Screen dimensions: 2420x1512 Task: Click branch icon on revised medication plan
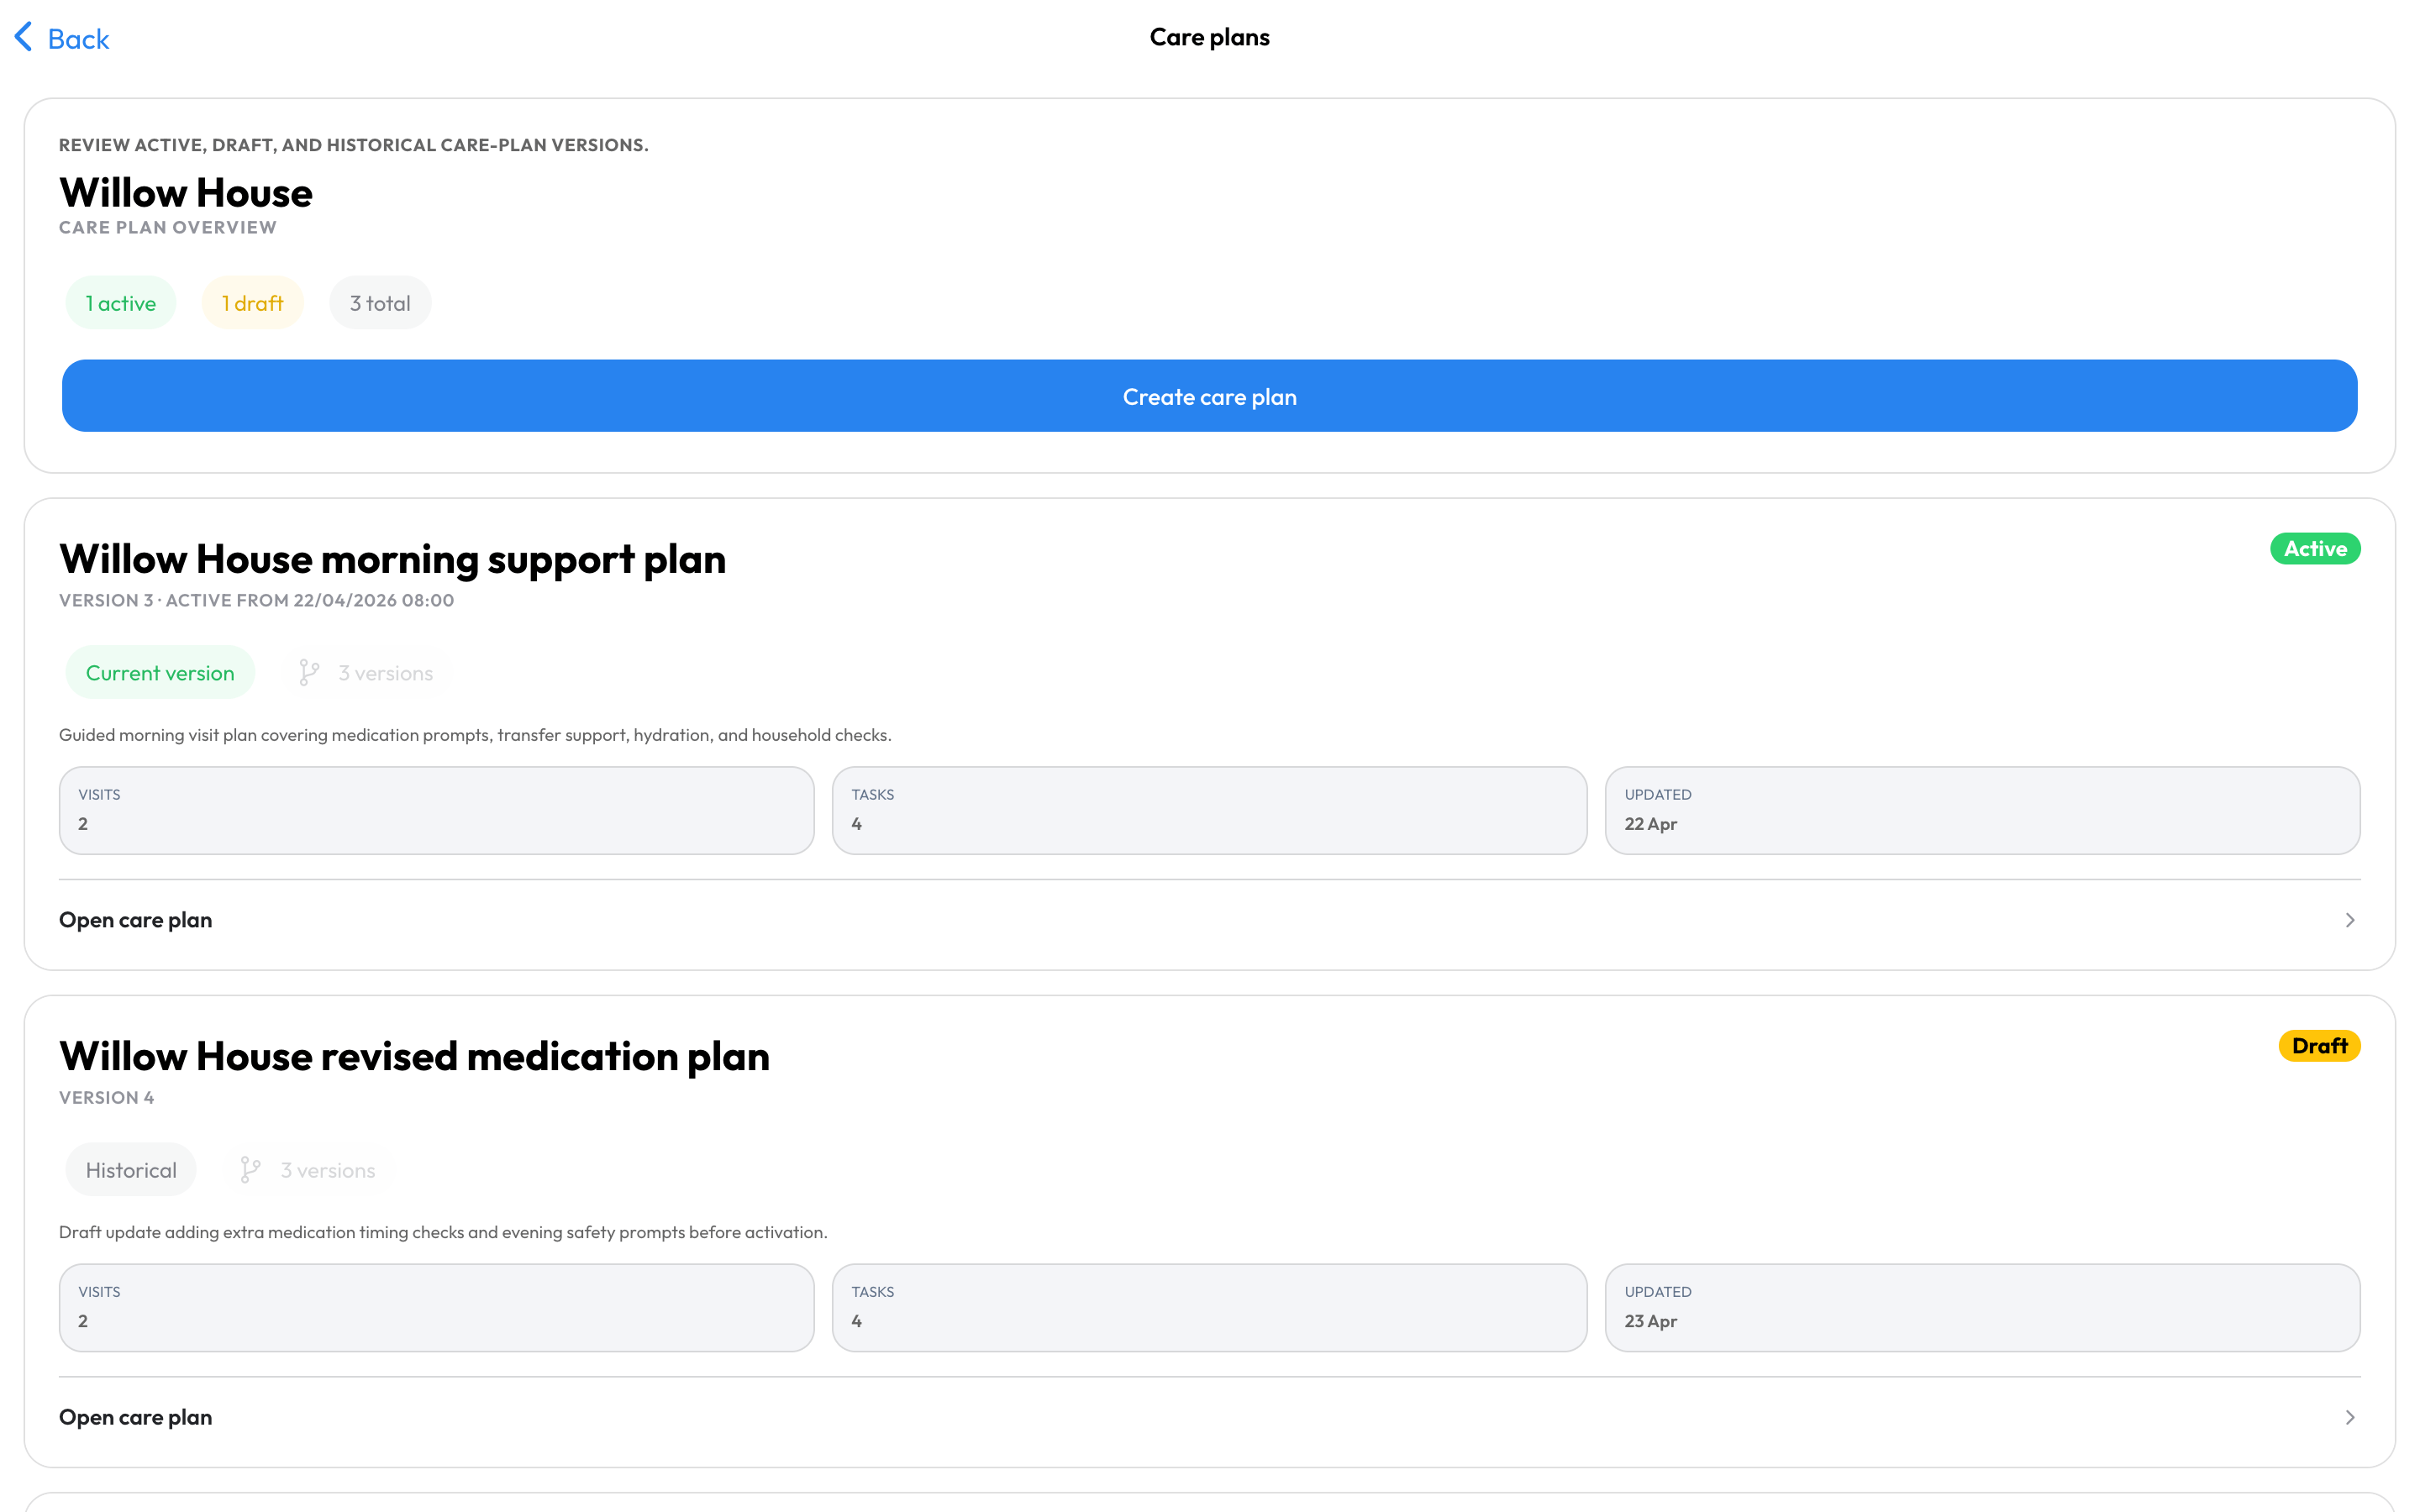click(251, 1170)
